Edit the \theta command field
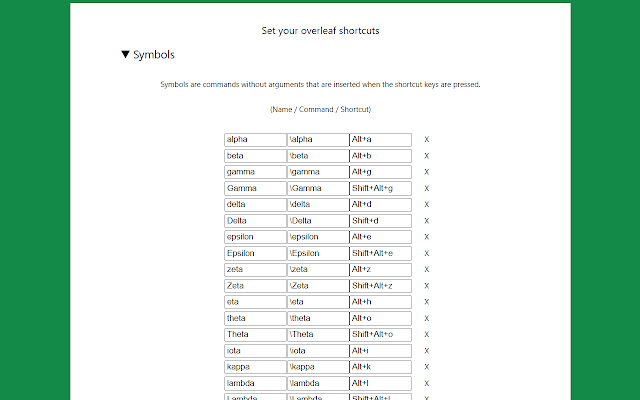 click(317, 318)
